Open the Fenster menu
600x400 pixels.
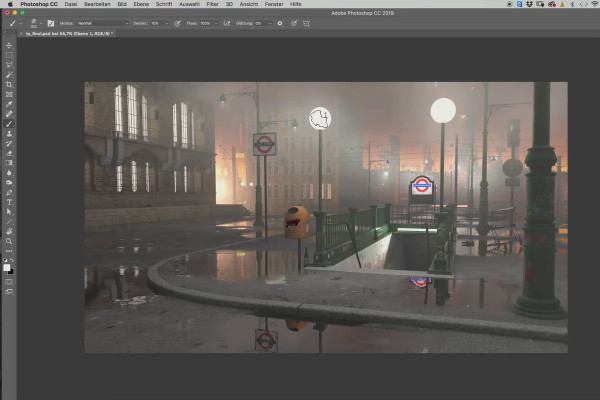[274, 4]
